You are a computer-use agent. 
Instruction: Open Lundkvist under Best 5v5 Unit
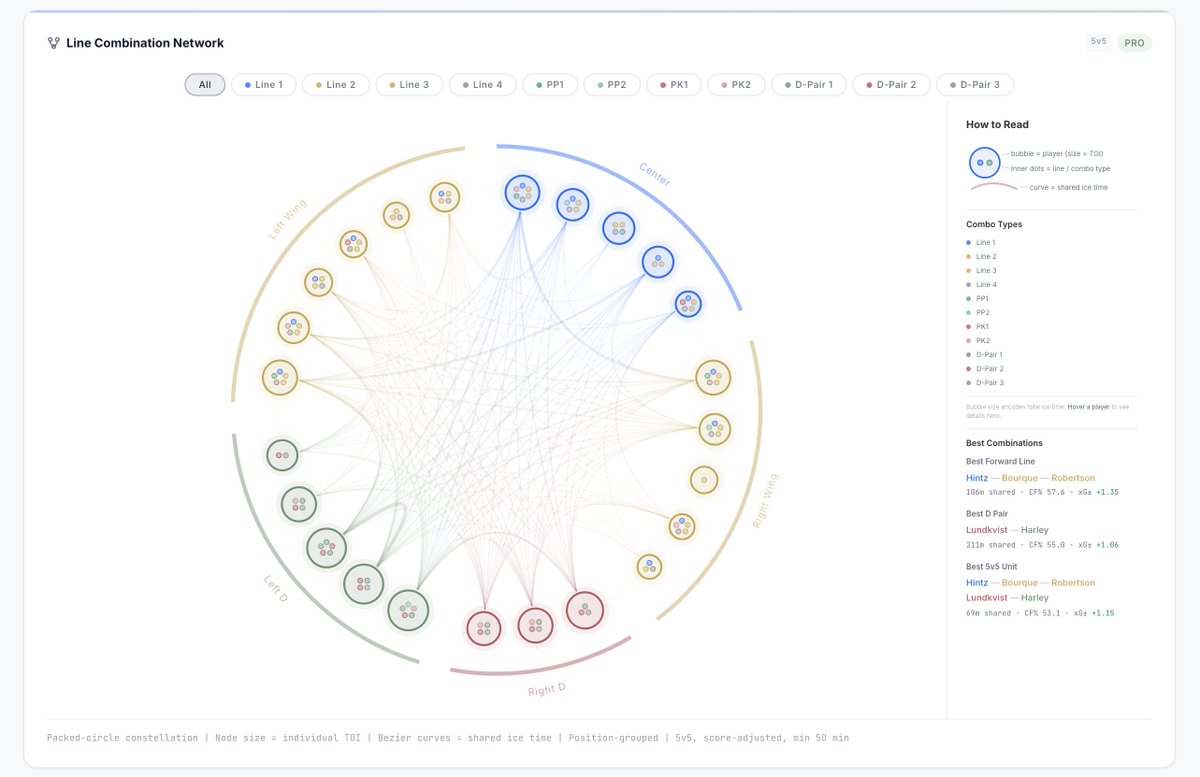click(x=986, y=598)
